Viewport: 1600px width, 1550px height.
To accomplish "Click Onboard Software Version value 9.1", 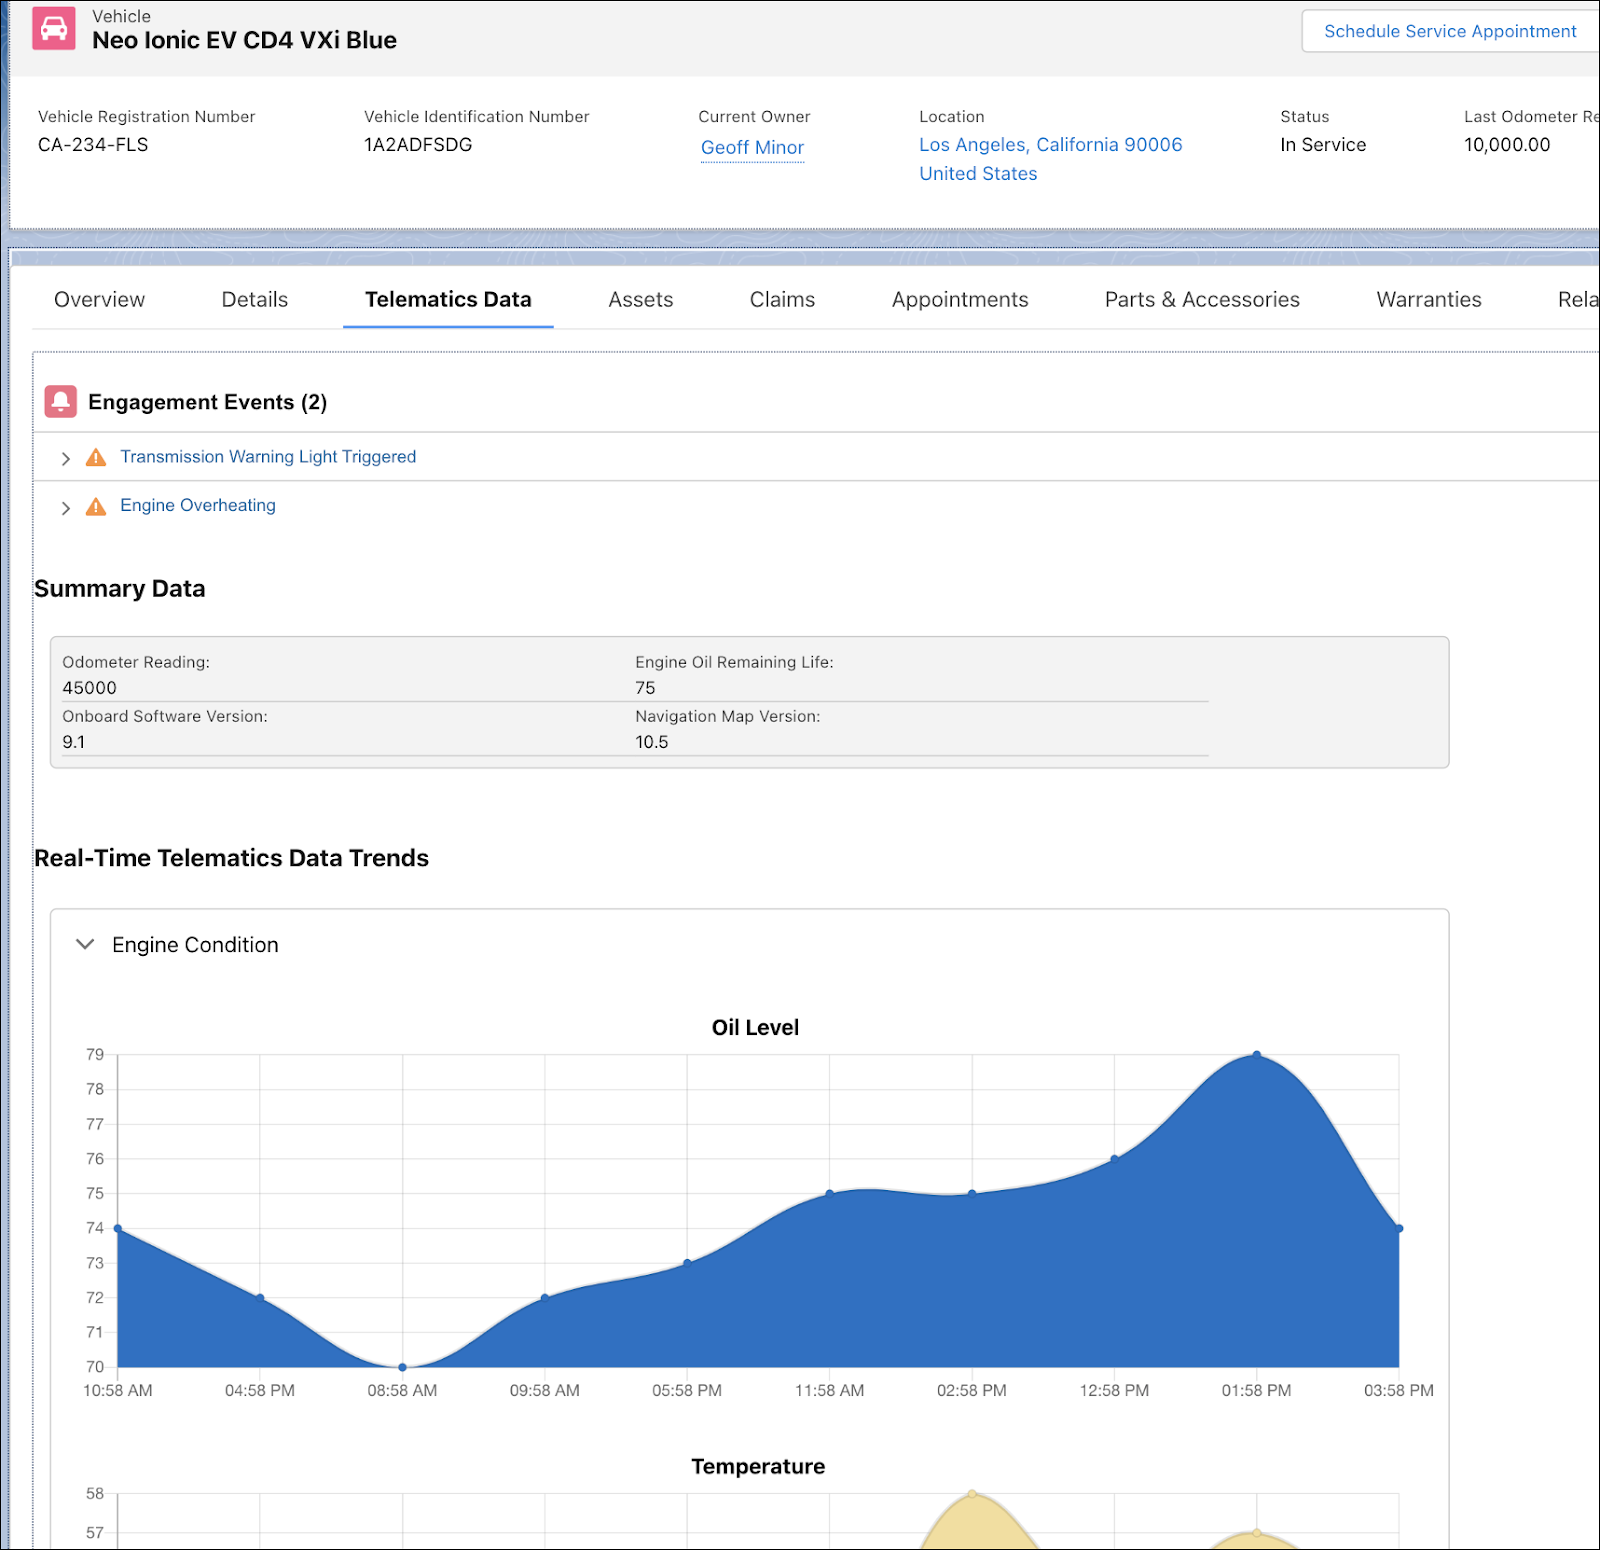I will click(x=74, y=742).
